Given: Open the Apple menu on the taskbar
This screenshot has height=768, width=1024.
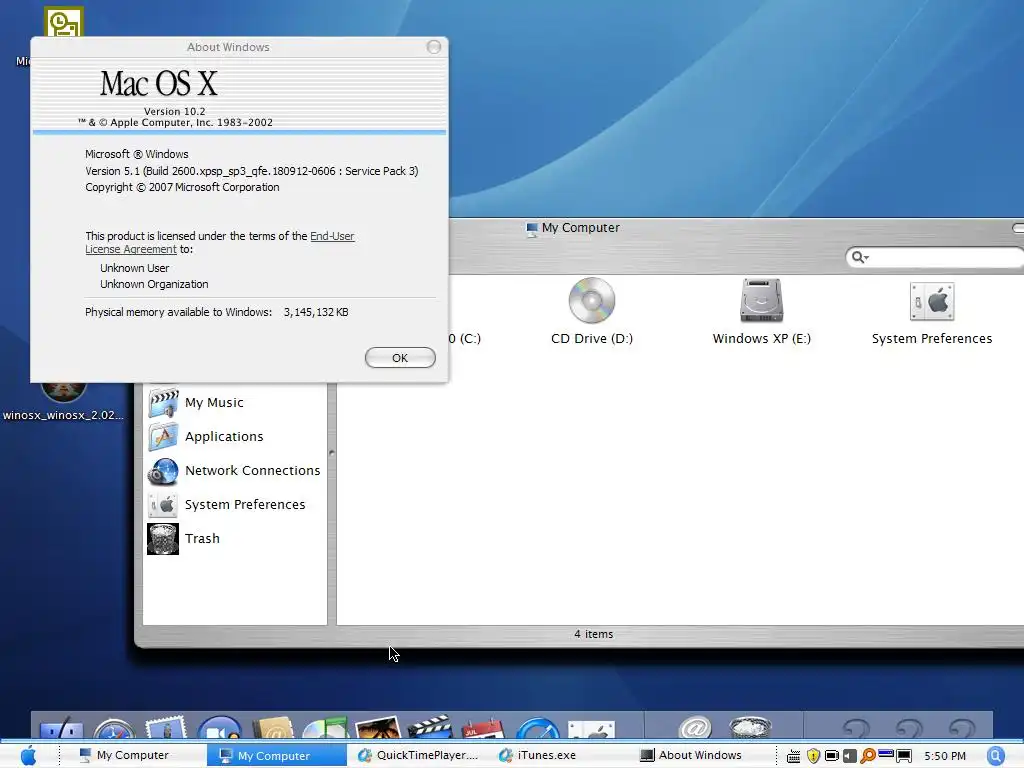Looking at the screenshot, I should tap(29, 755).
